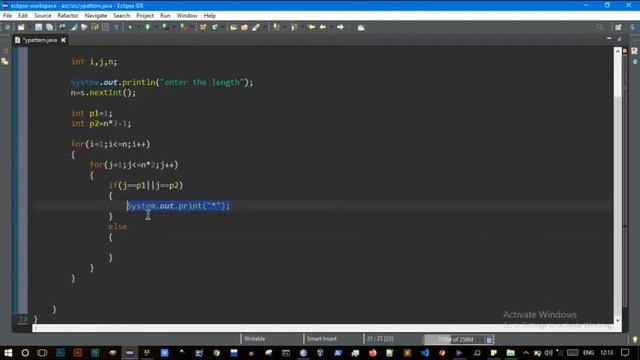Click the 'Writable' status bar entry
640x360 pixels.
click(x=254, y=339)
